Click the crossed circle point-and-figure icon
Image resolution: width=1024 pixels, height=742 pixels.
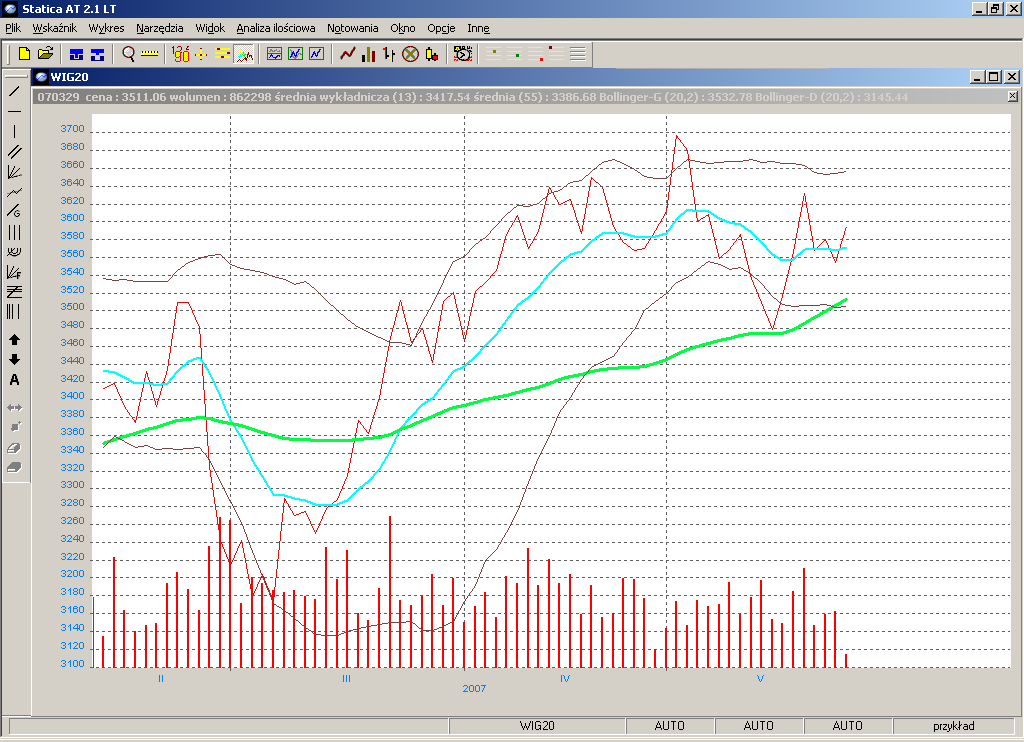coord(410,54)
